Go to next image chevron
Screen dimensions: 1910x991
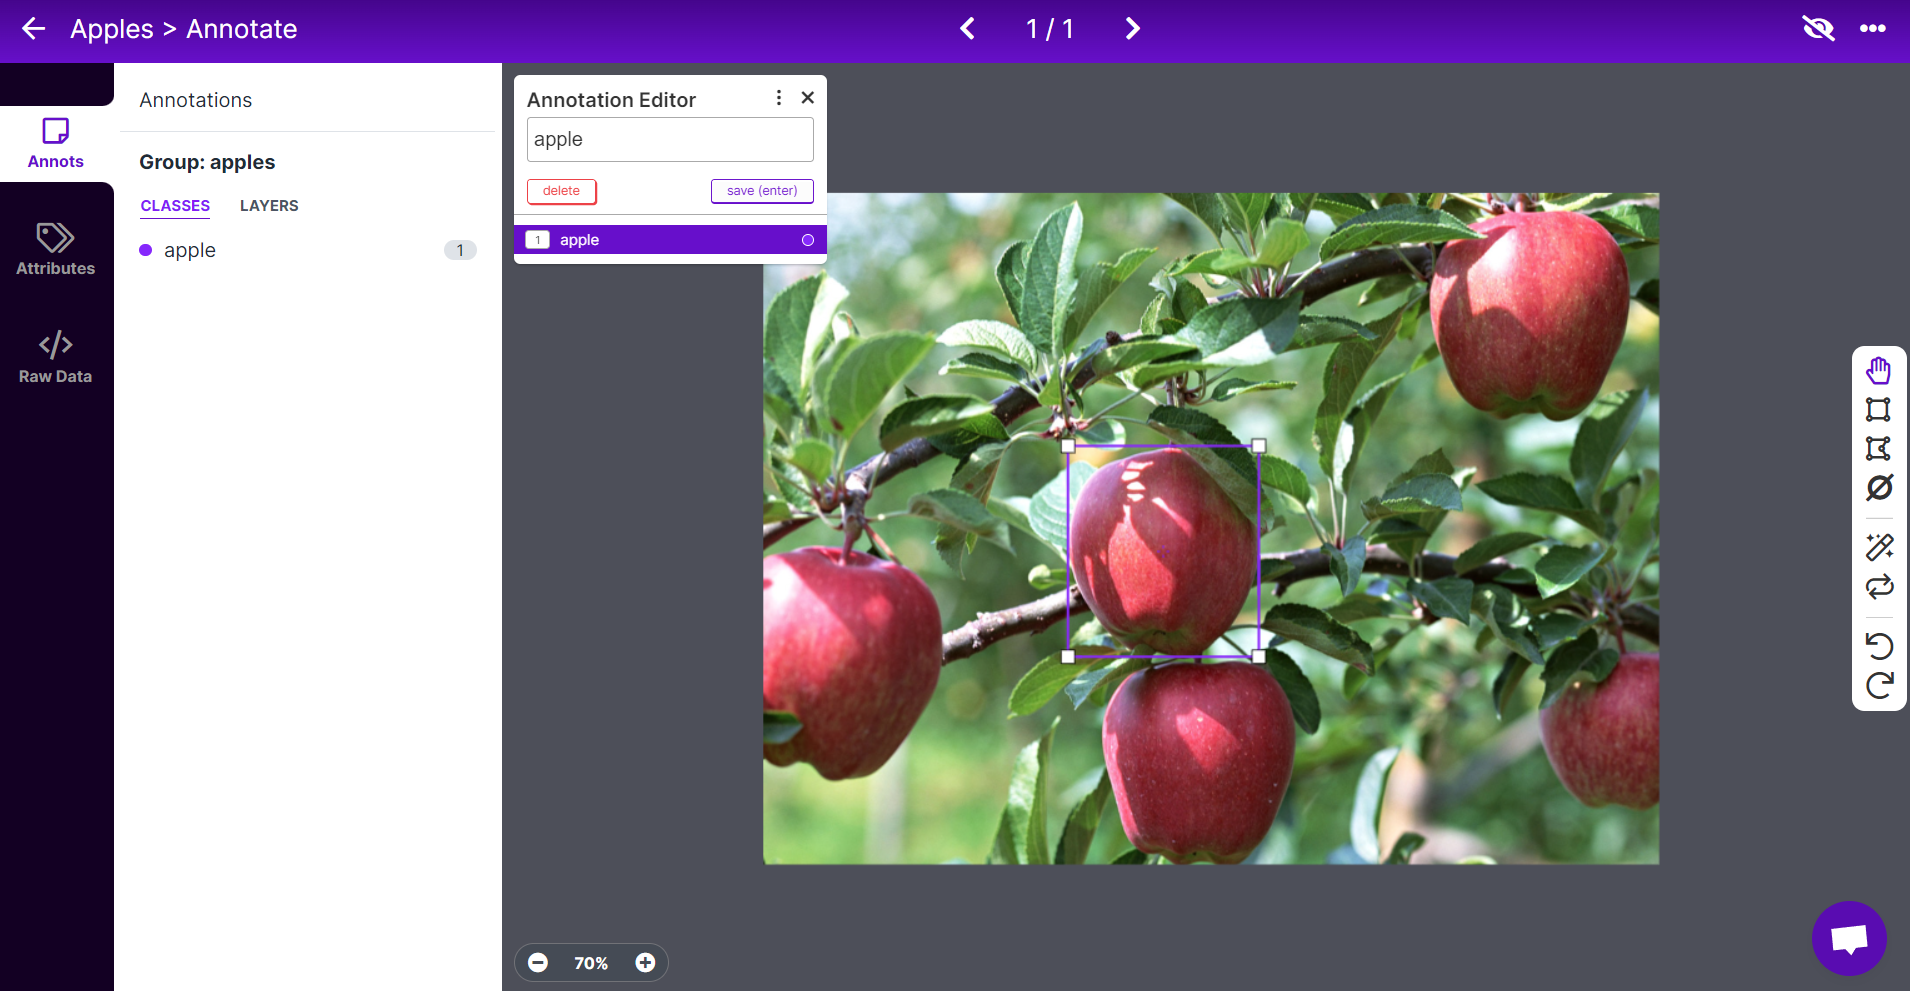[x=1132, y=29]
